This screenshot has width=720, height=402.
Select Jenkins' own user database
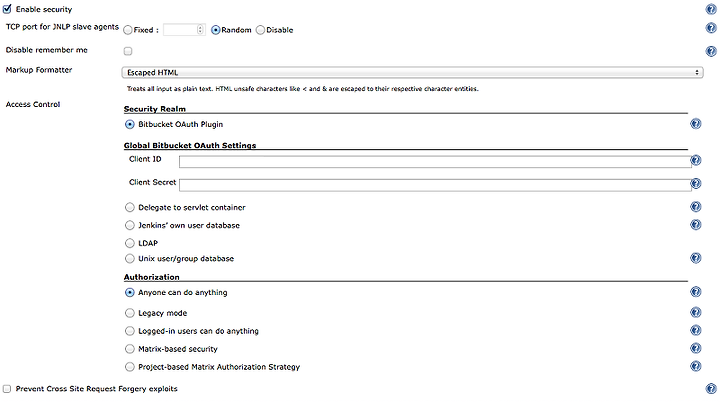(129, 226)
